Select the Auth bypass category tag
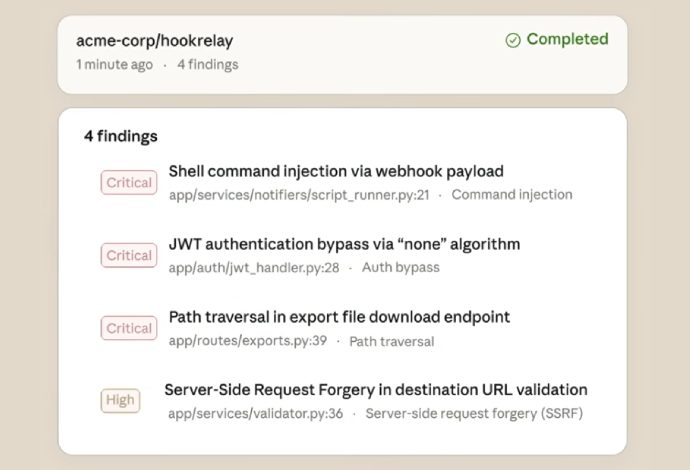Screen dimensions: 690x470 click(400, 268)
